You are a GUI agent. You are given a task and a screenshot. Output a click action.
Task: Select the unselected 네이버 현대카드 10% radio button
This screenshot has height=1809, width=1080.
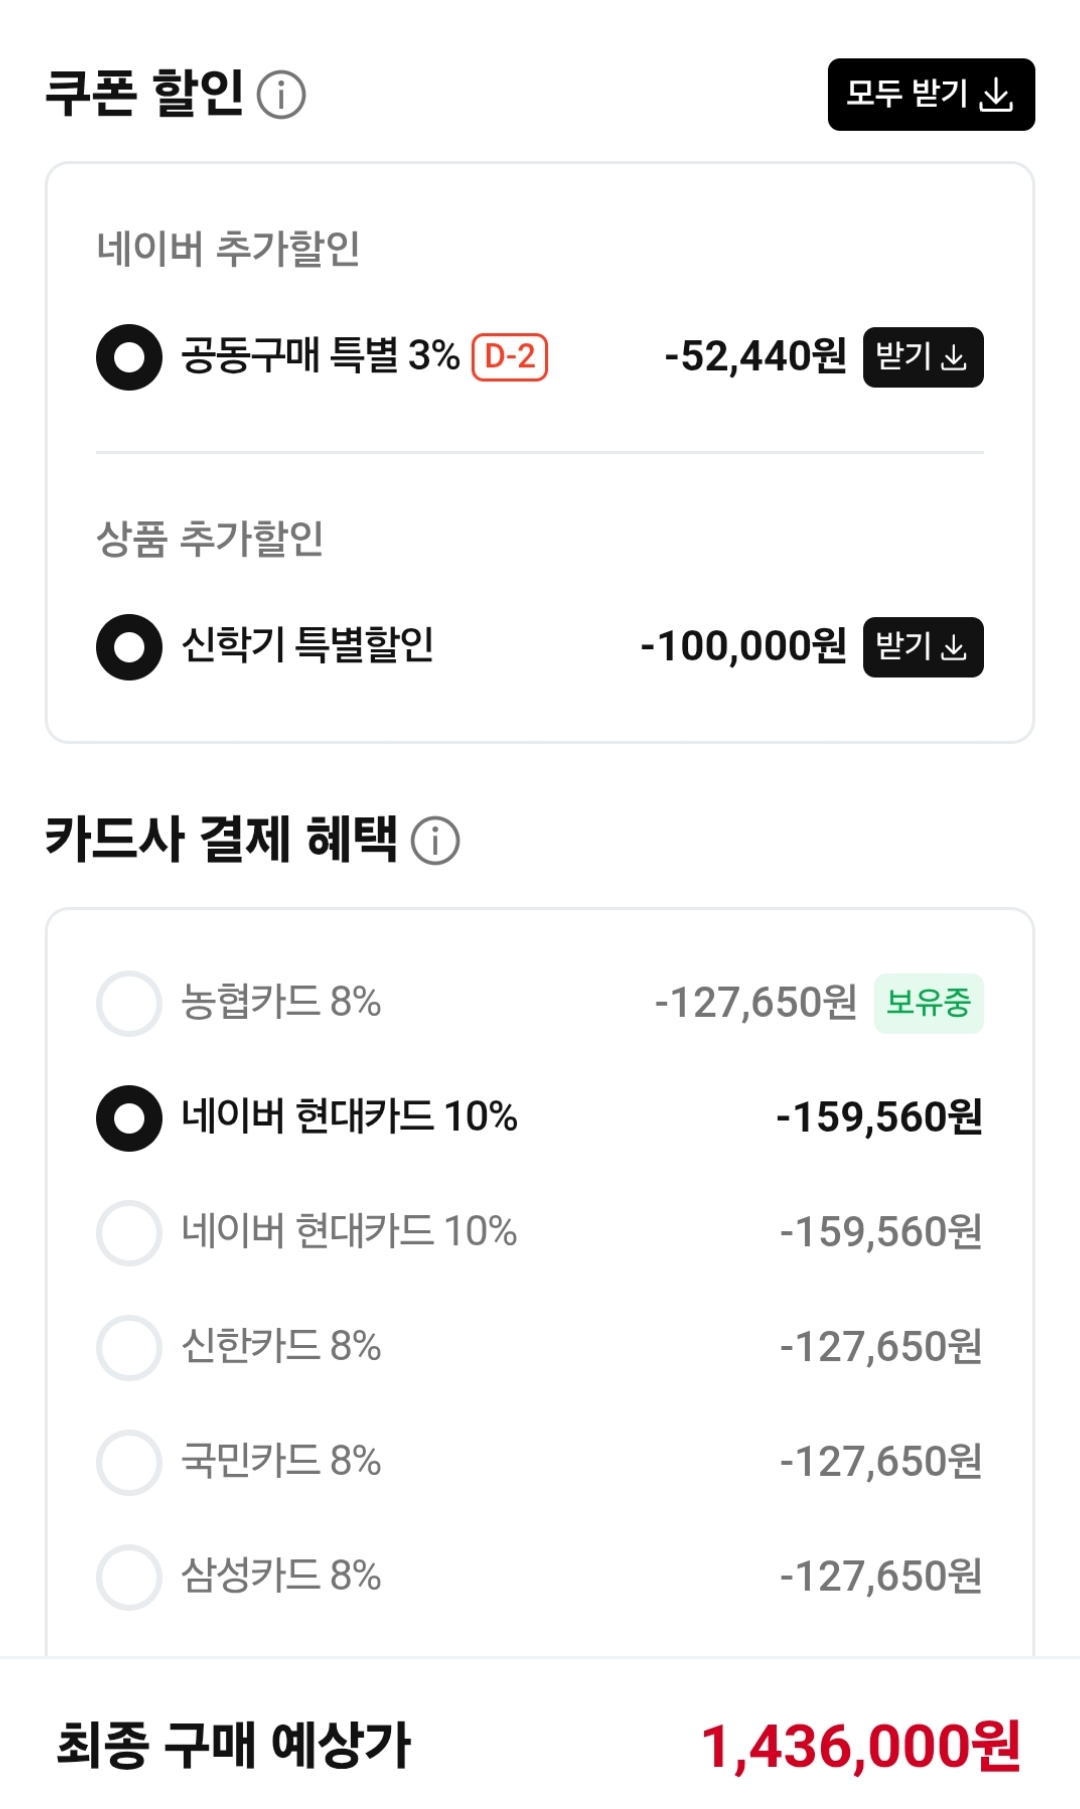click(x=129, y=1233)
